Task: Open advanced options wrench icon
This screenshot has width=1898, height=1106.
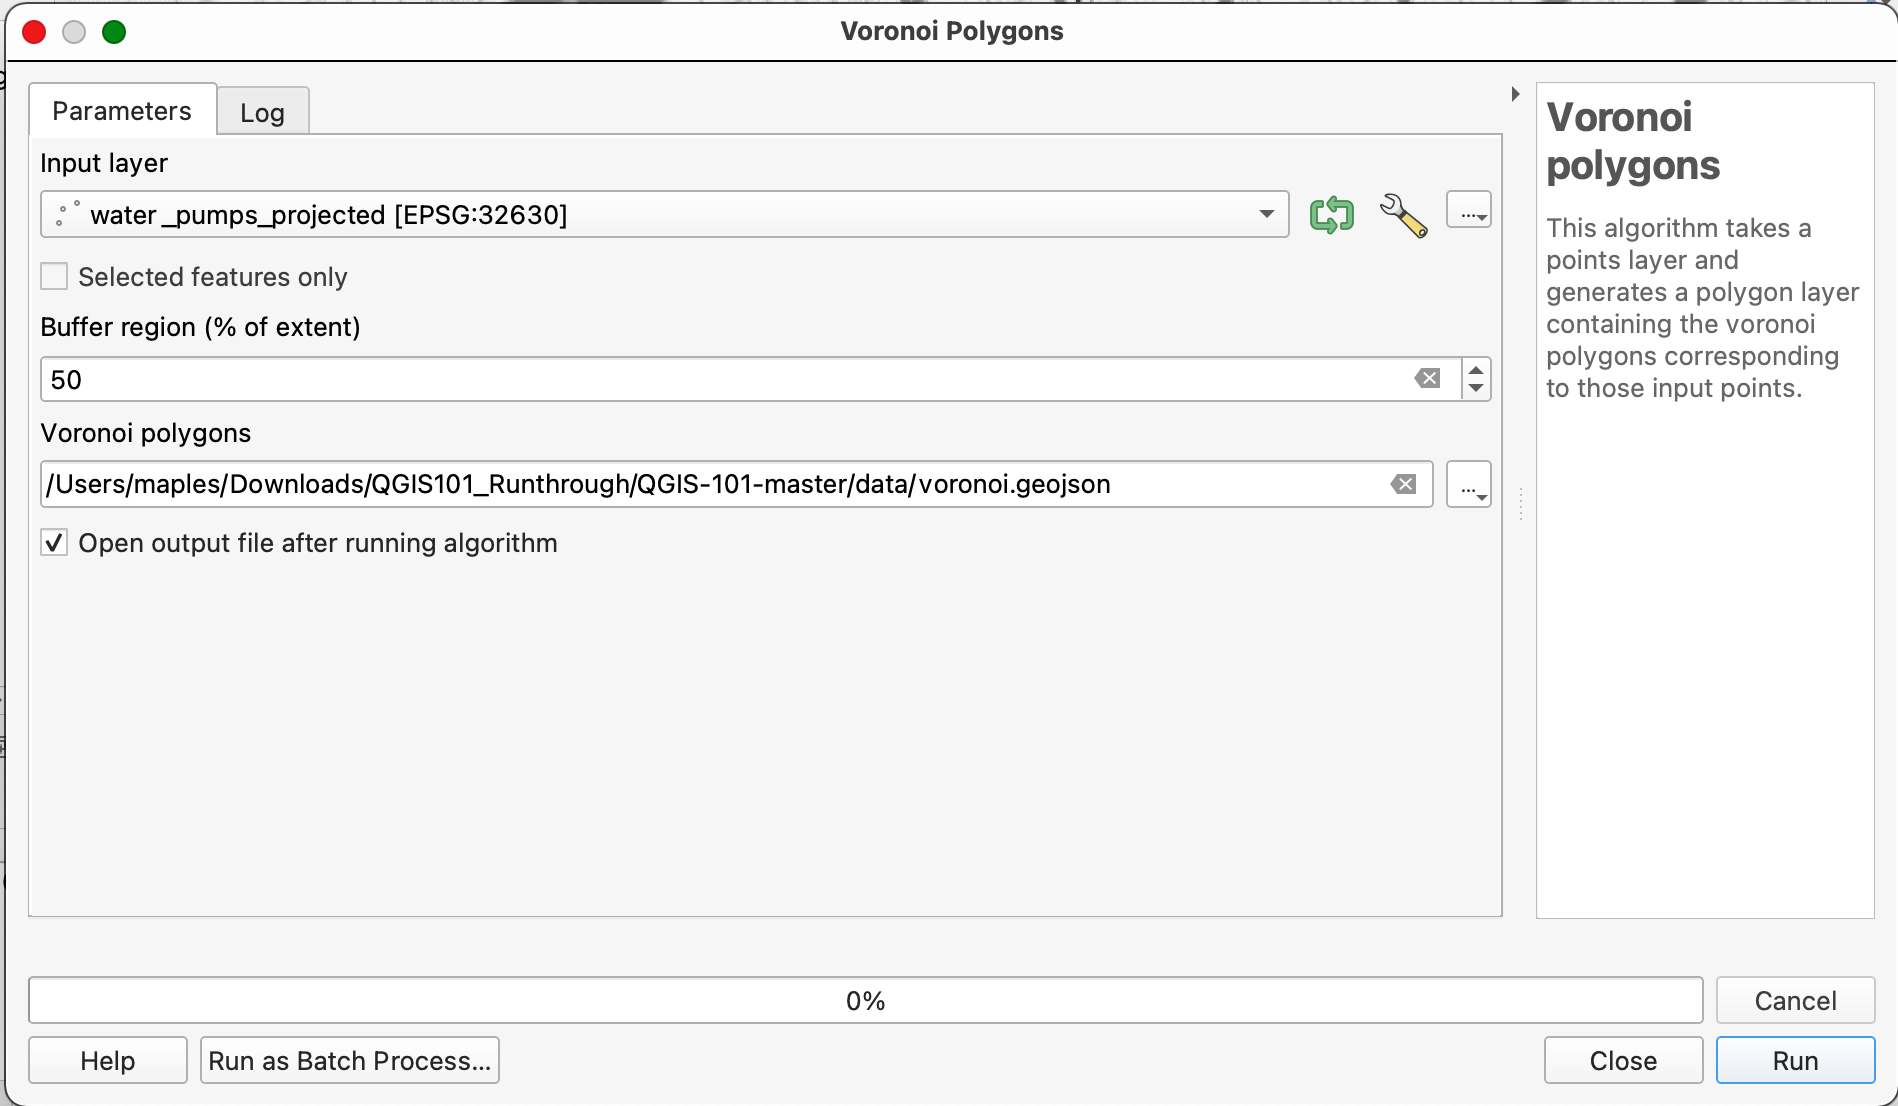Action: pos(1403,215)
